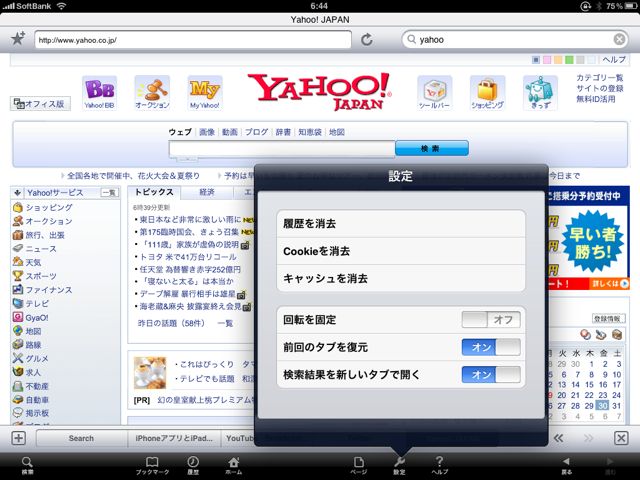Viewport: 640px width, 480px height.
Task: Select Cookieを消去 in settings
Action: 401,251
